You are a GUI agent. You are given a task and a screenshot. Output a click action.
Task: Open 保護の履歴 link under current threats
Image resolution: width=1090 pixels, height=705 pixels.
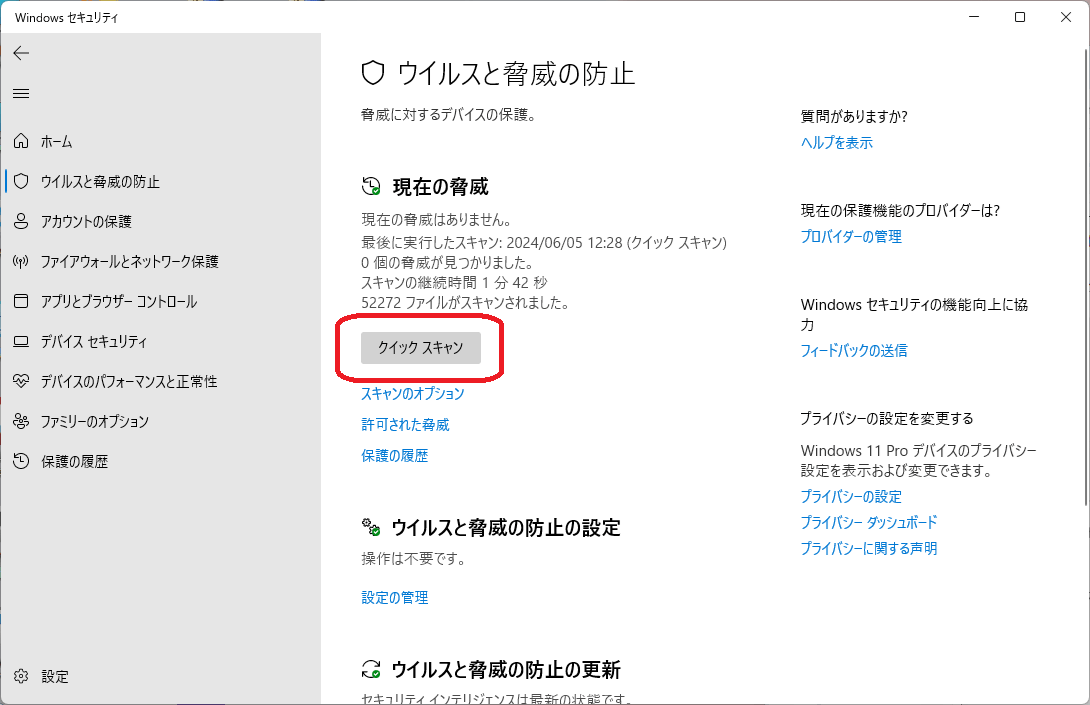pos(395,455)
